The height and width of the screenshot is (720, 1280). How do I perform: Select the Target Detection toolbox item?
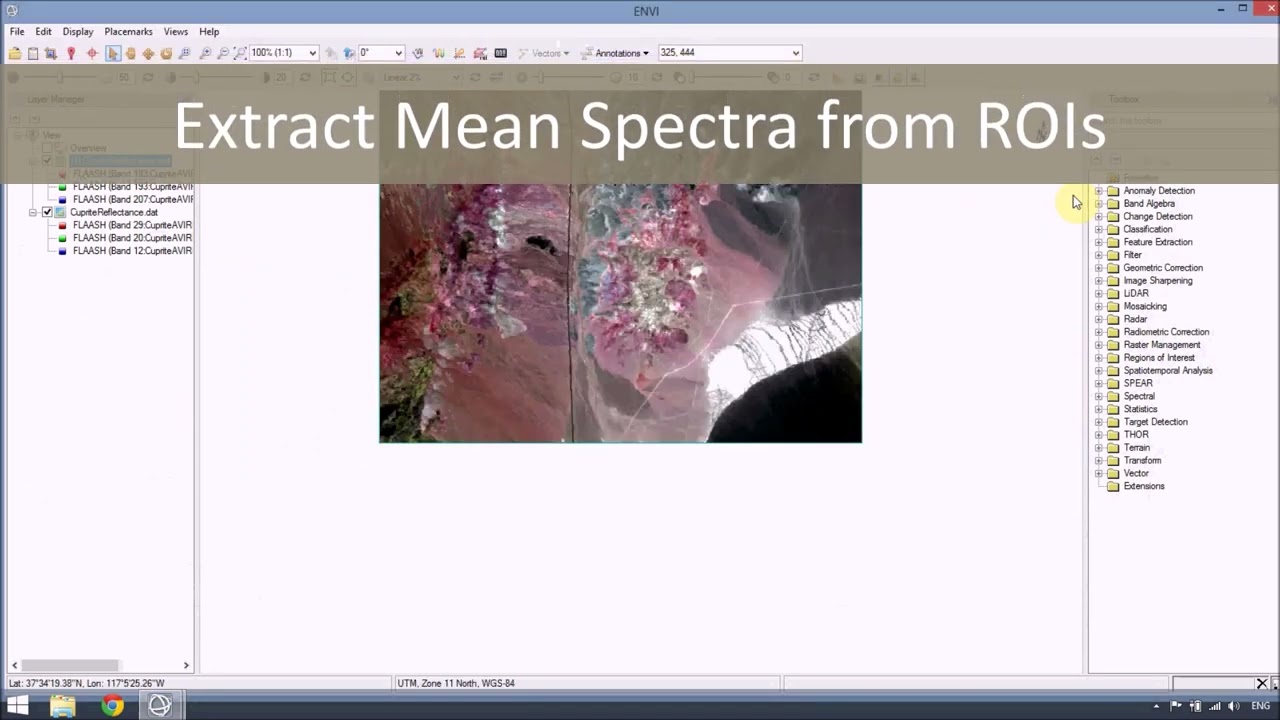click(1155, 422)
